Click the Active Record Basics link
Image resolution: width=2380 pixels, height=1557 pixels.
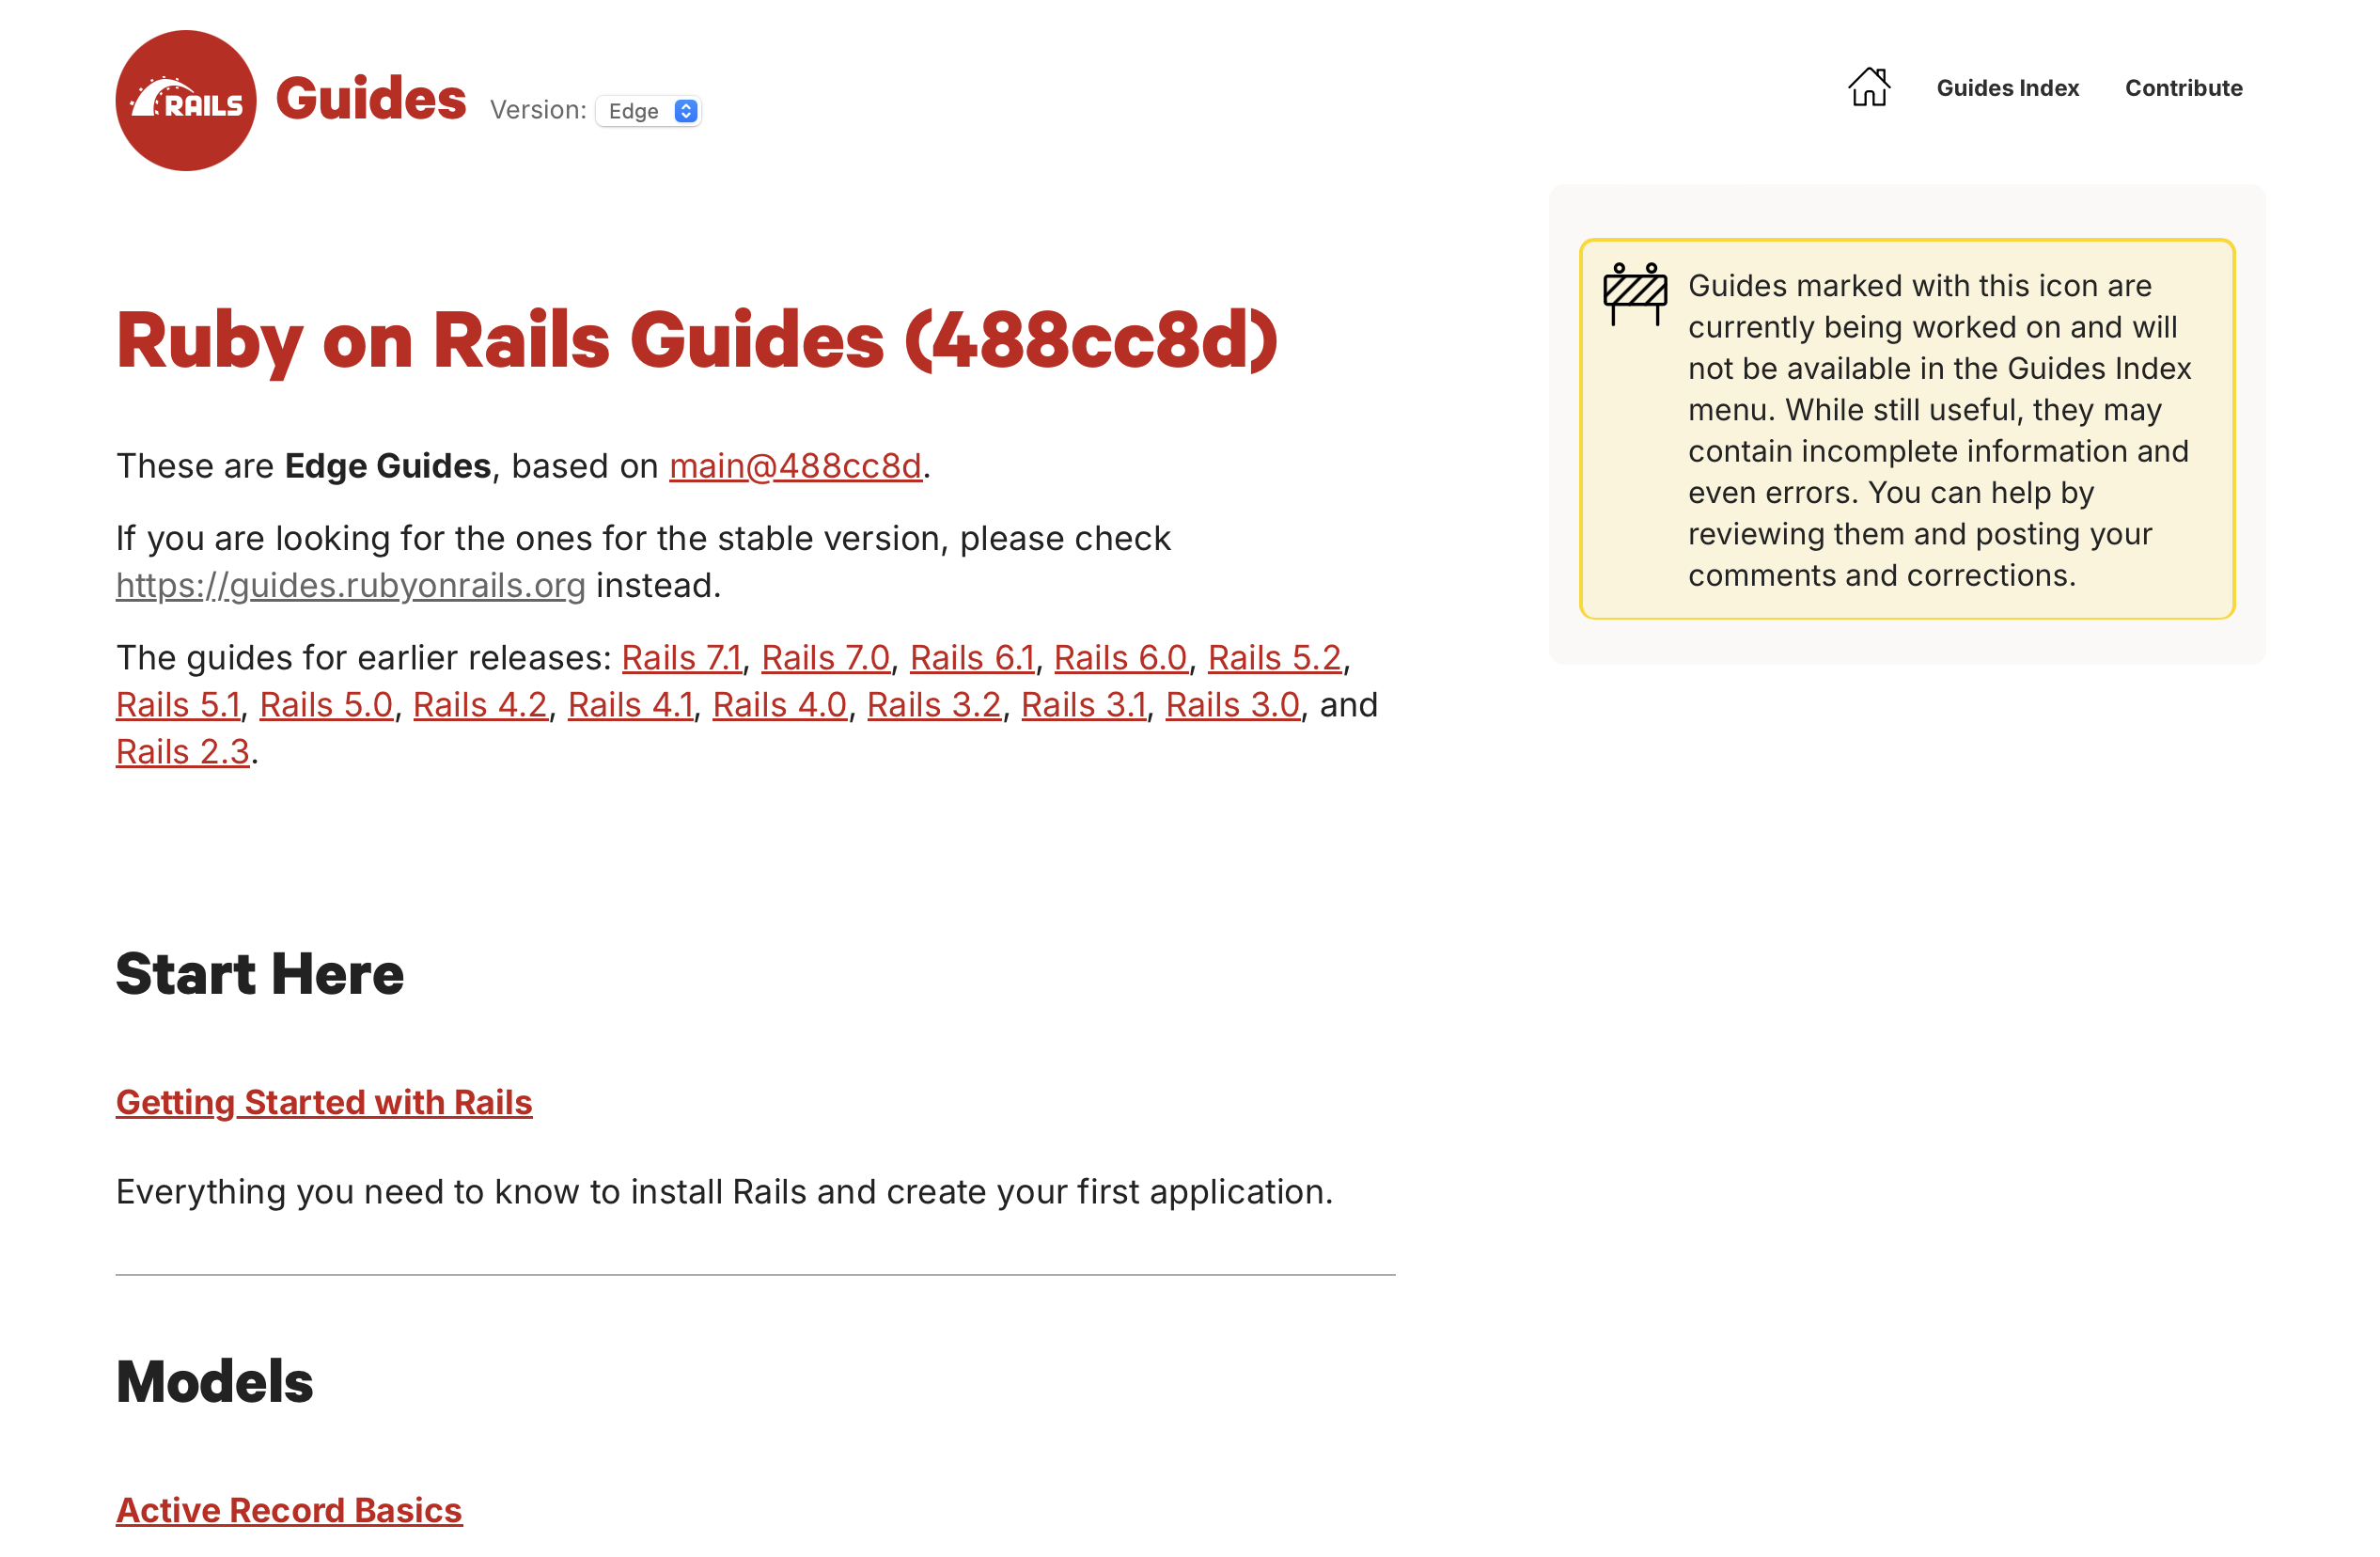[287, 1506]
